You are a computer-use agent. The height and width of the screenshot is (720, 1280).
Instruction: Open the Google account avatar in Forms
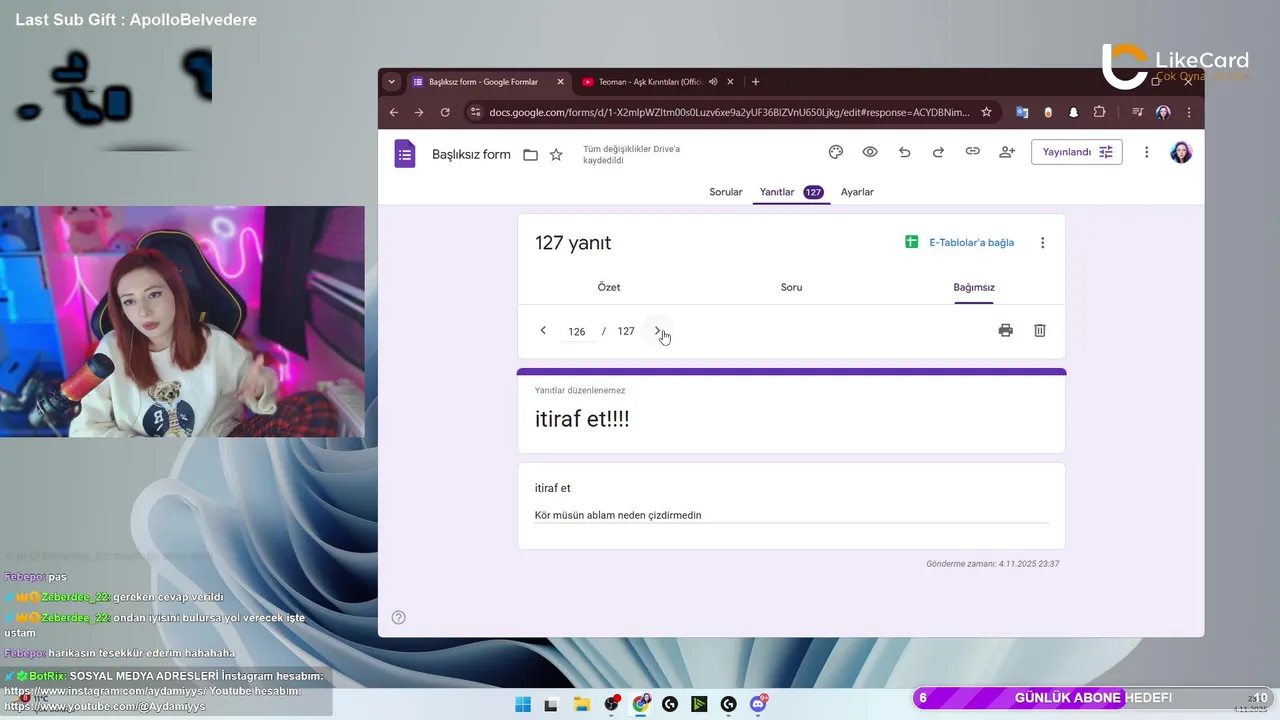click(x=1181, y=152)
